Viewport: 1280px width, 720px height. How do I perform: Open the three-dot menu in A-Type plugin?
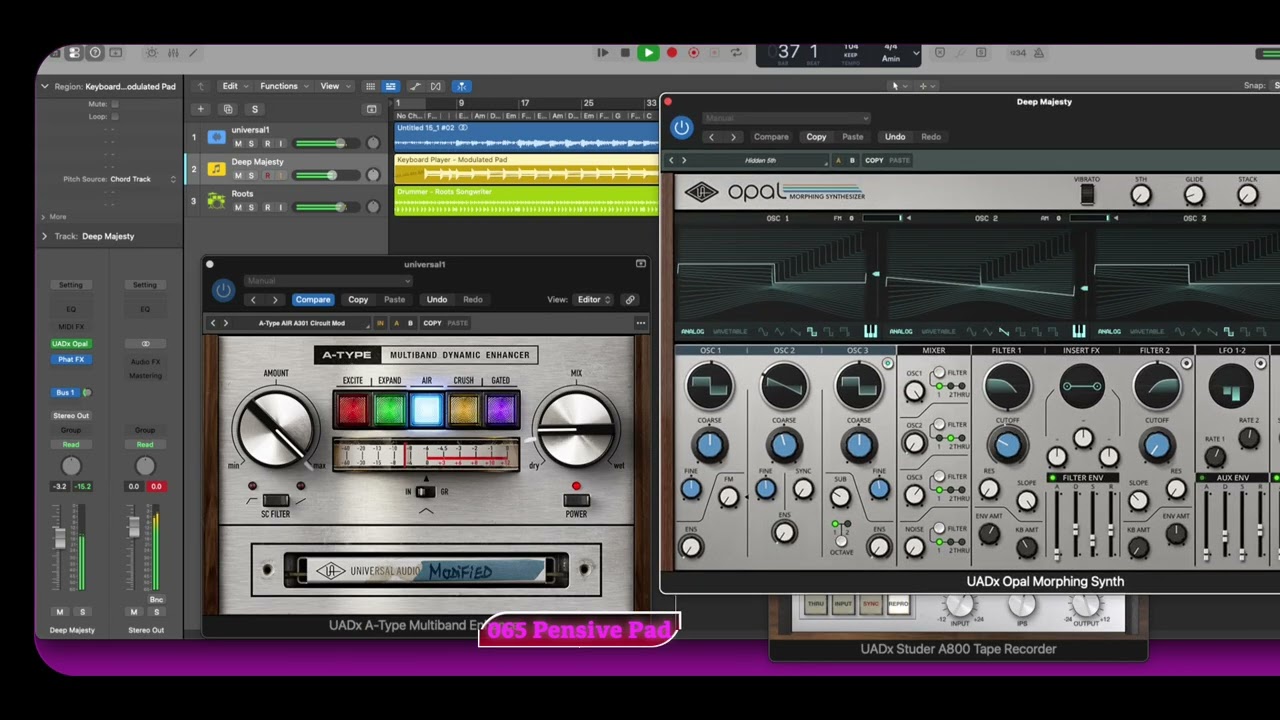640,323
